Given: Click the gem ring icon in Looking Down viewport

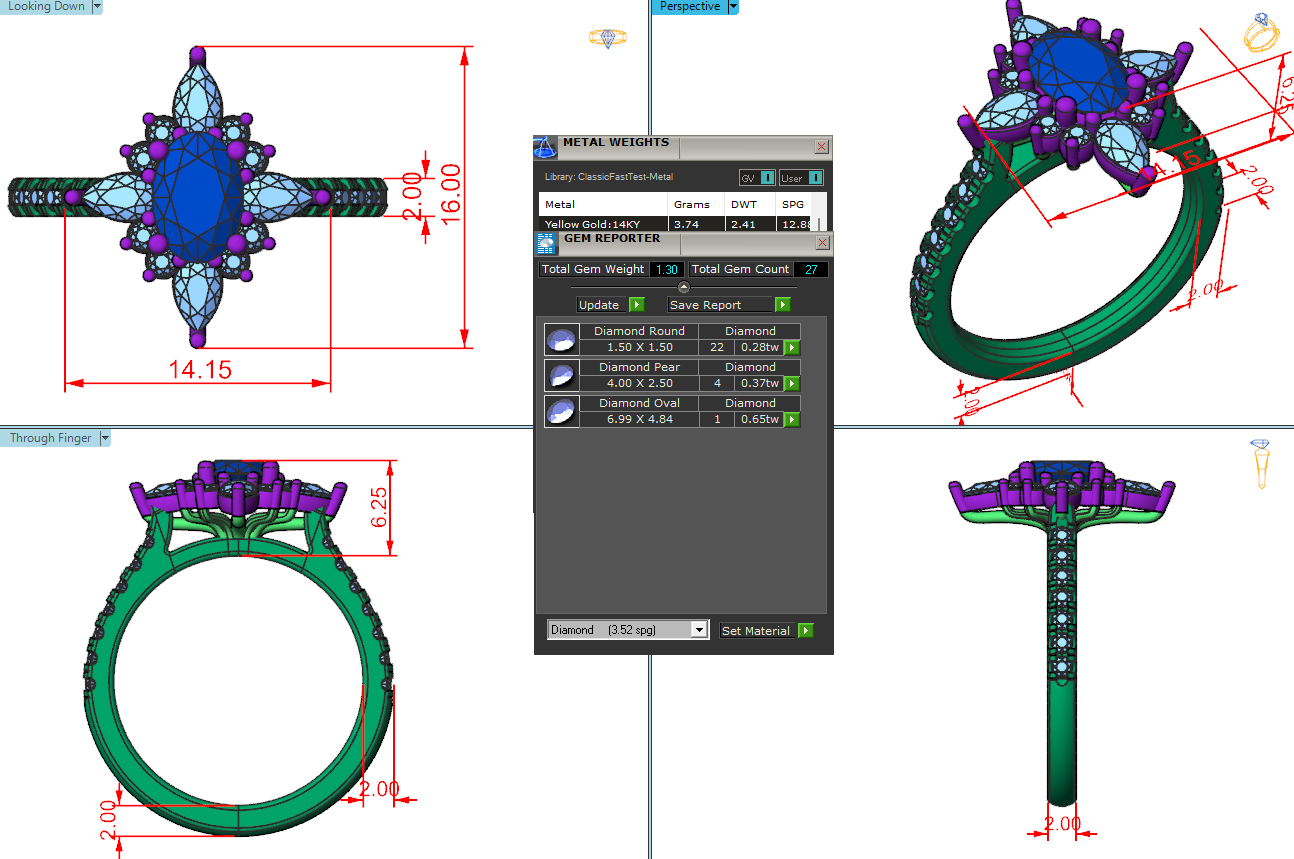Looking at the screenshot, I should 607,38.
